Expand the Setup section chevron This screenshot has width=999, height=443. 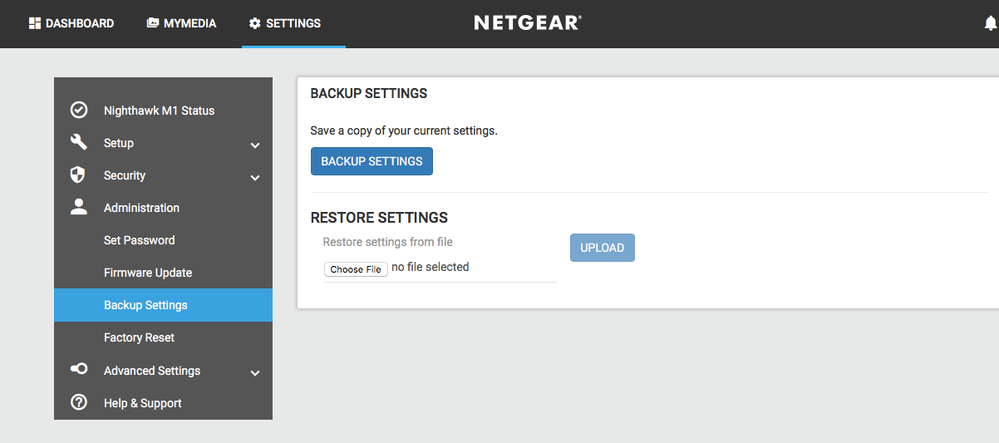coord(255,145)
